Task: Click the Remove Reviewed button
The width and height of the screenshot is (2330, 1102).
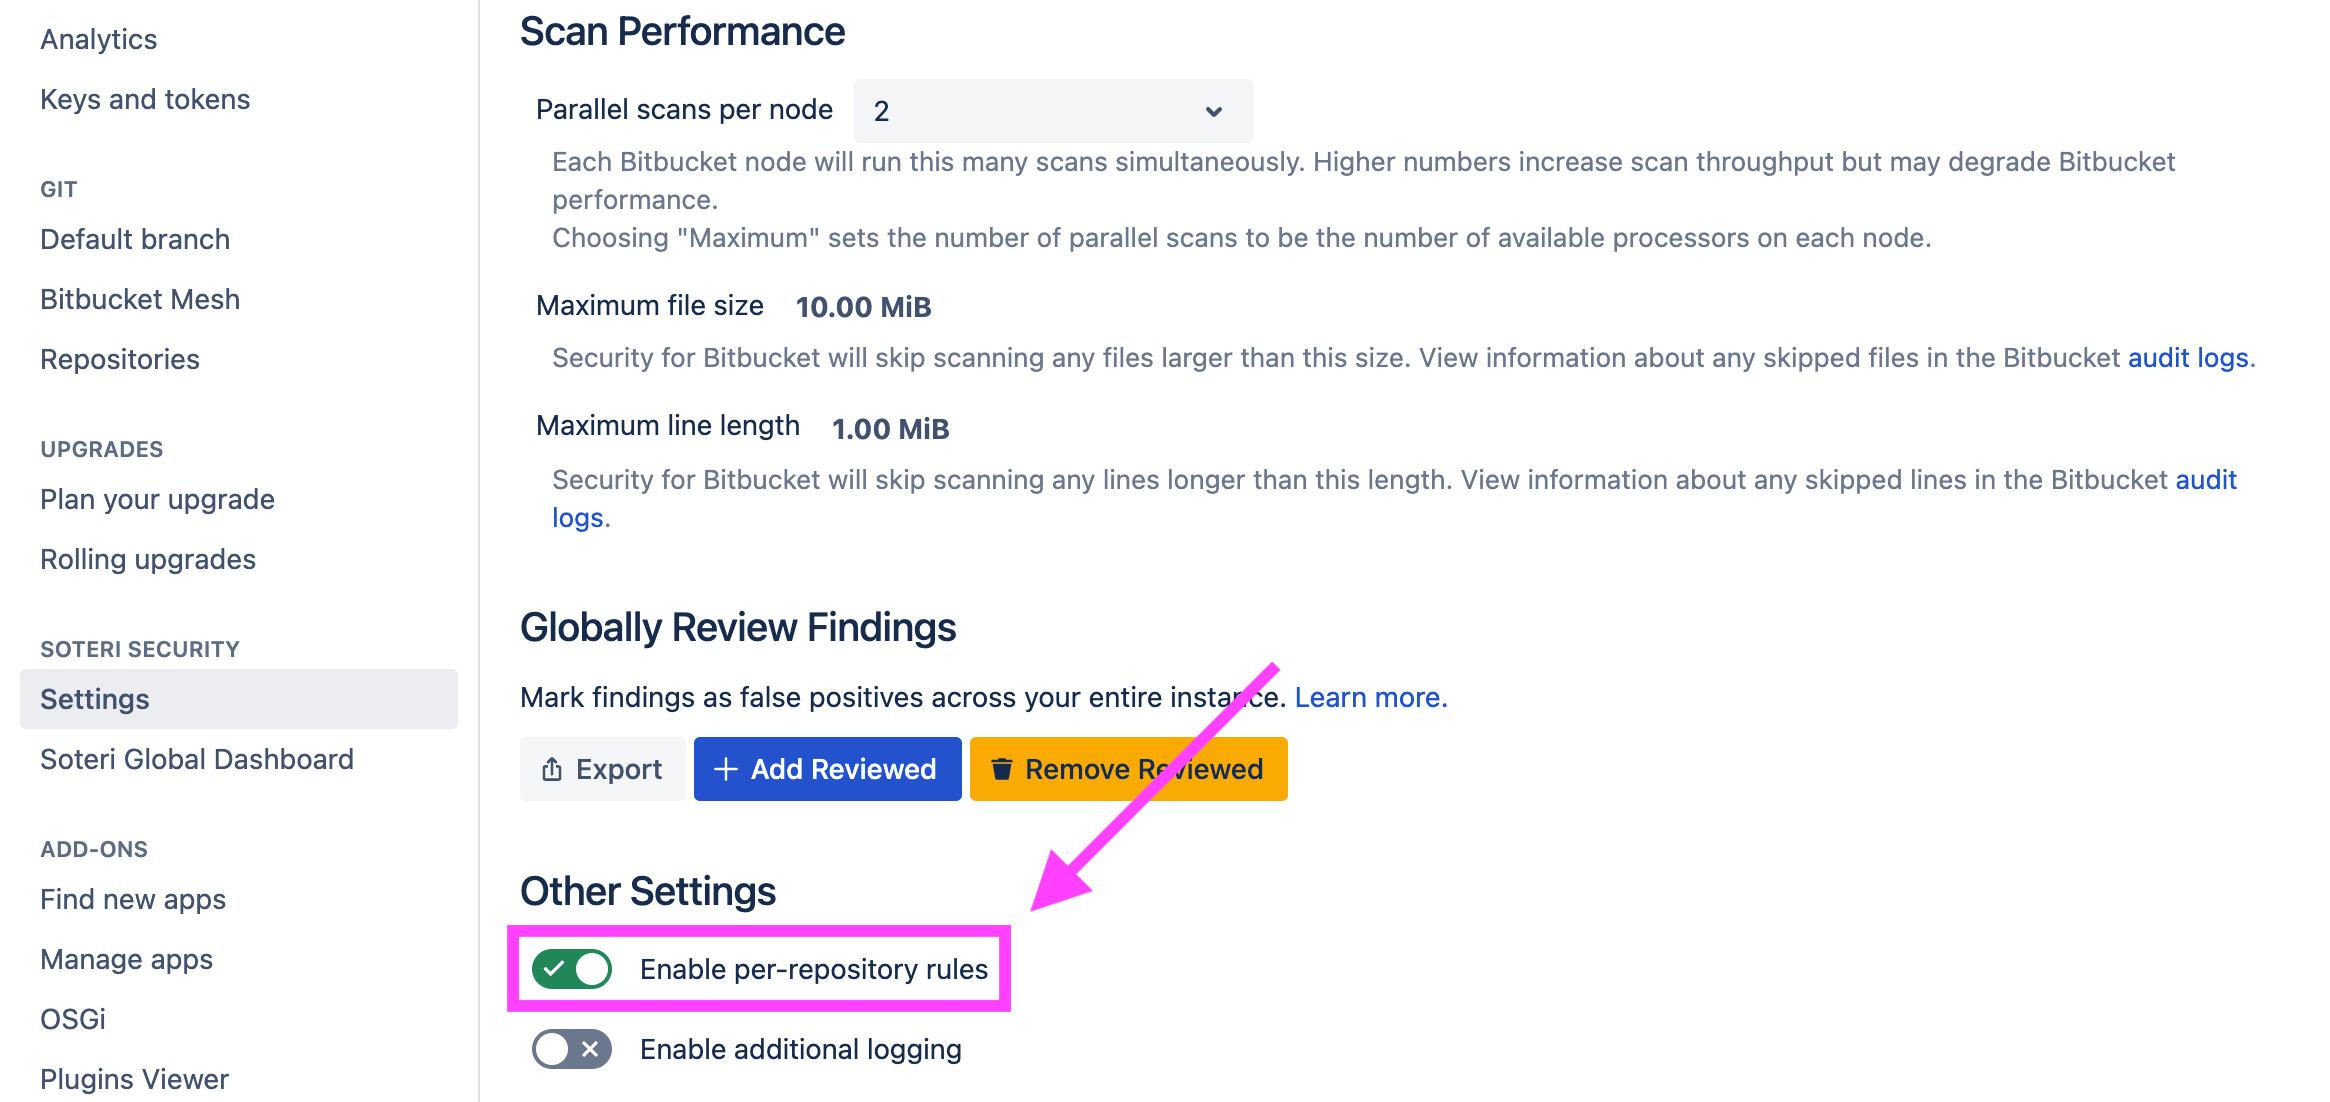Action: click(1127, 768)
